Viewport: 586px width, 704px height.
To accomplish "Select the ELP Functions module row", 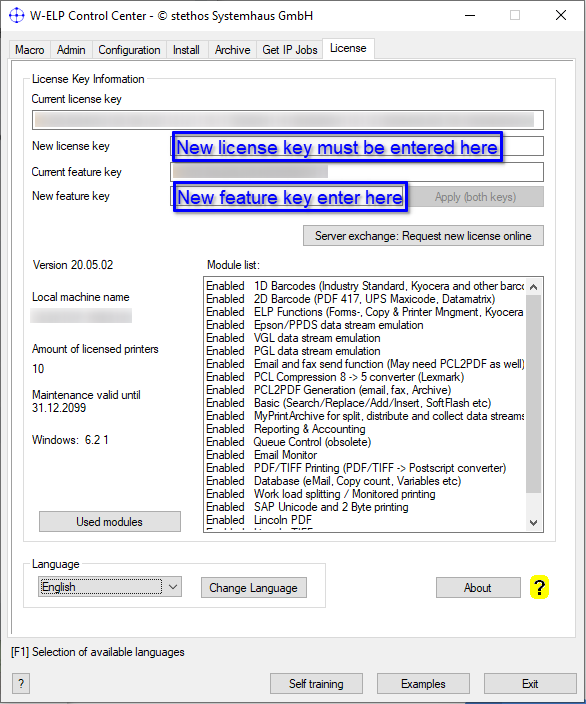I will point(365,312).
